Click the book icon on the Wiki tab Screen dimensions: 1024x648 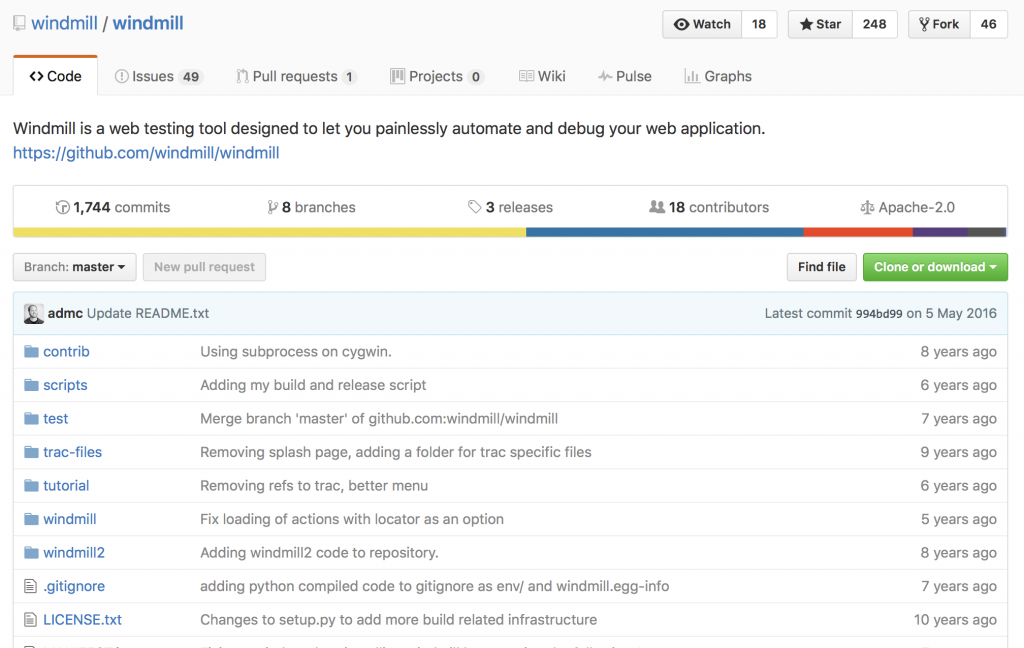click(x=525, y=75)
